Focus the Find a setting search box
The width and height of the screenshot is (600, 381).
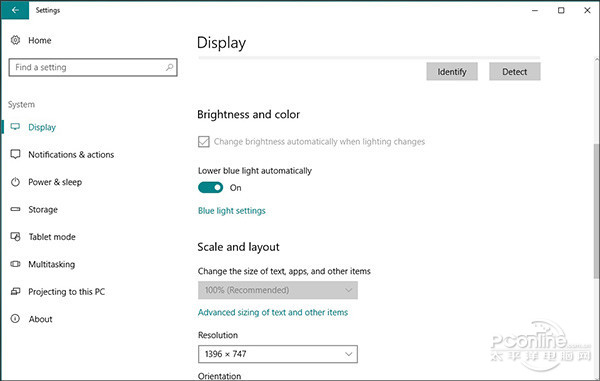click(93, 67)
